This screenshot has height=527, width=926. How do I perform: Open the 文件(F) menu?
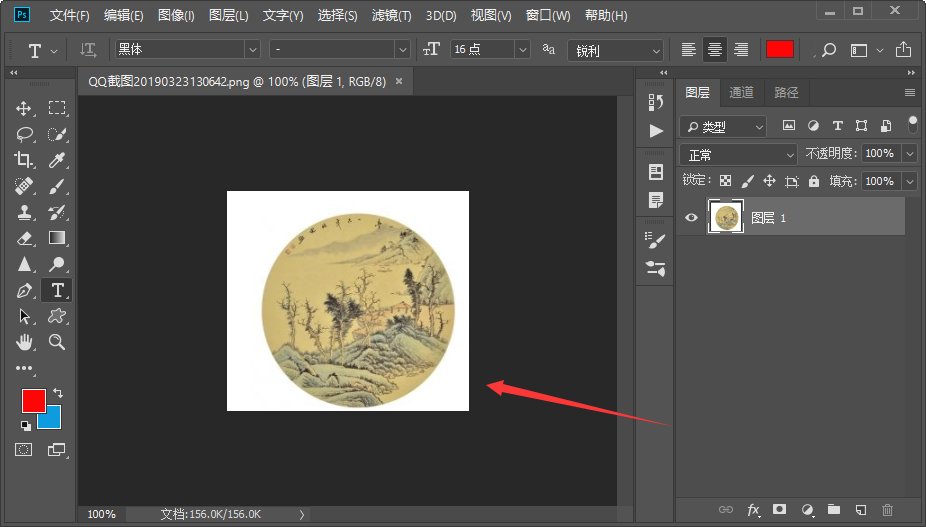pyautogui.click(x=70, y=15)
